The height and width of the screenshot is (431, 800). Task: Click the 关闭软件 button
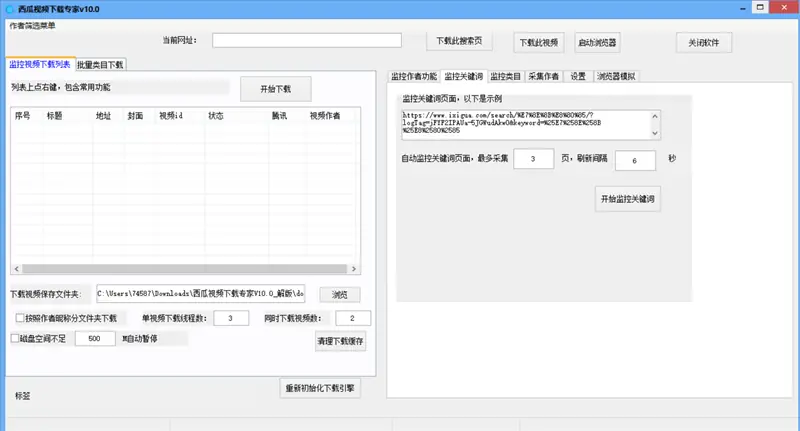[x=704, y=42]
